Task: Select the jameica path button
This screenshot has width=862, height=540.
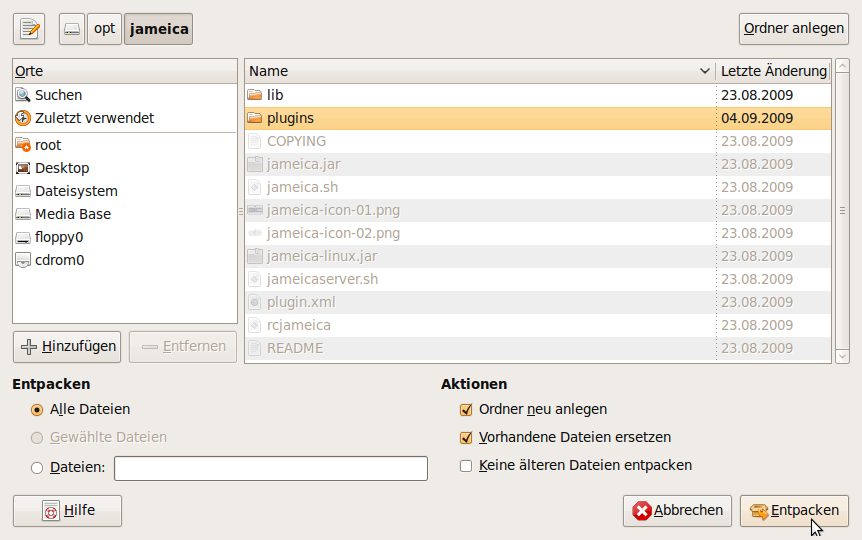Action: (x=158, y=29)
